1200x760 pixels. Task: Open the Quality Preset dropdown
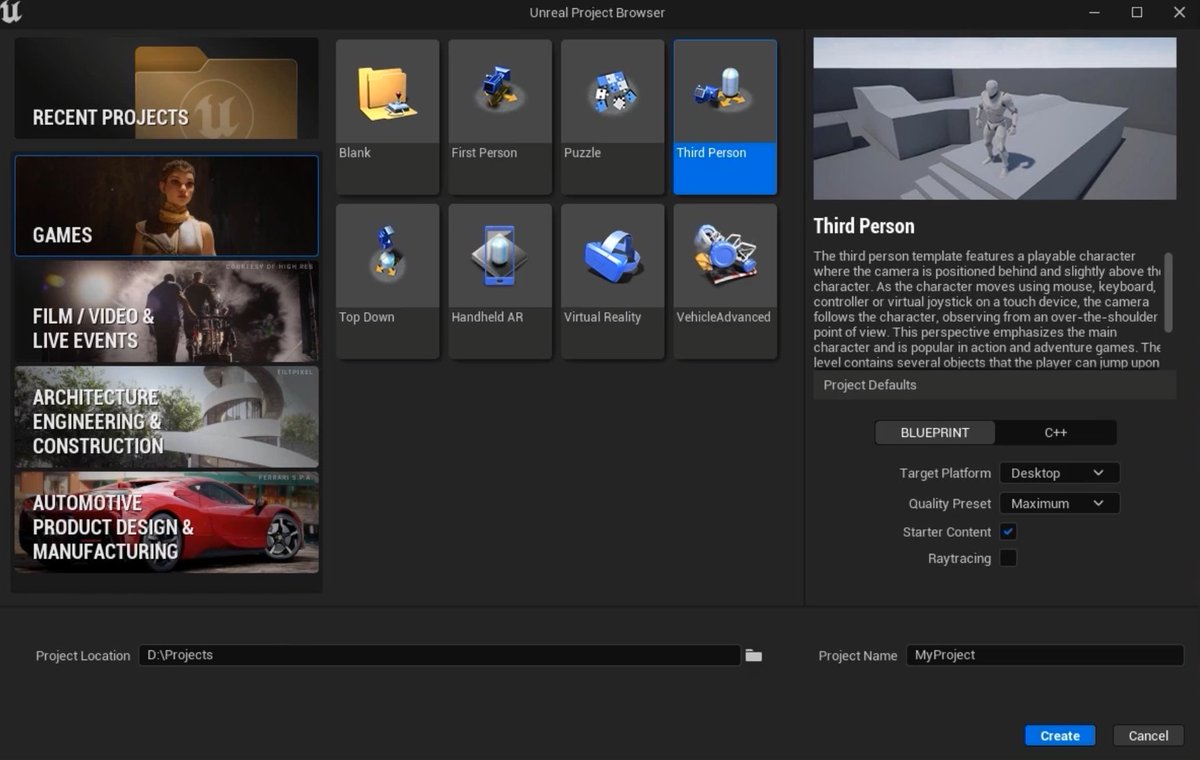coord(1059,503)
